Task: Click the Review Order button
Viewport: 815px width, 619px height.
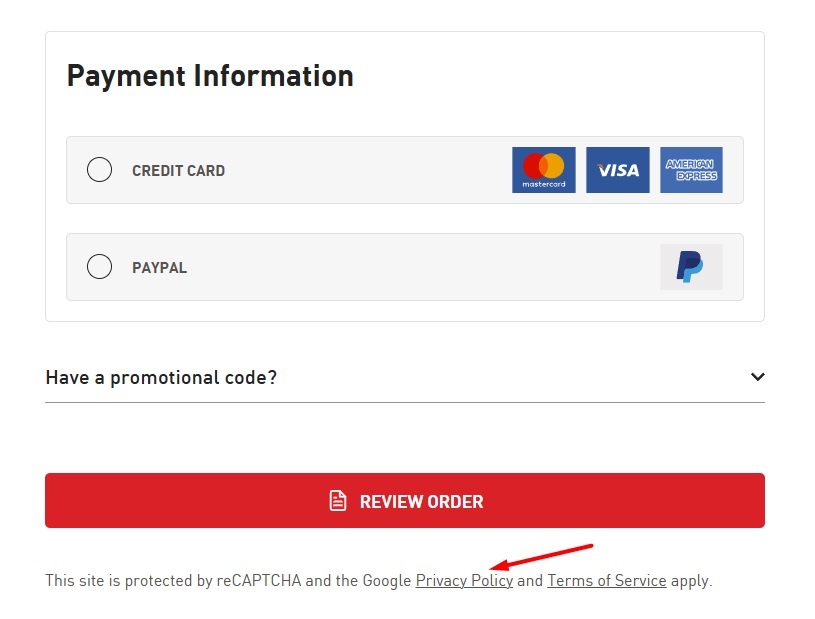Action: point(405,501)
